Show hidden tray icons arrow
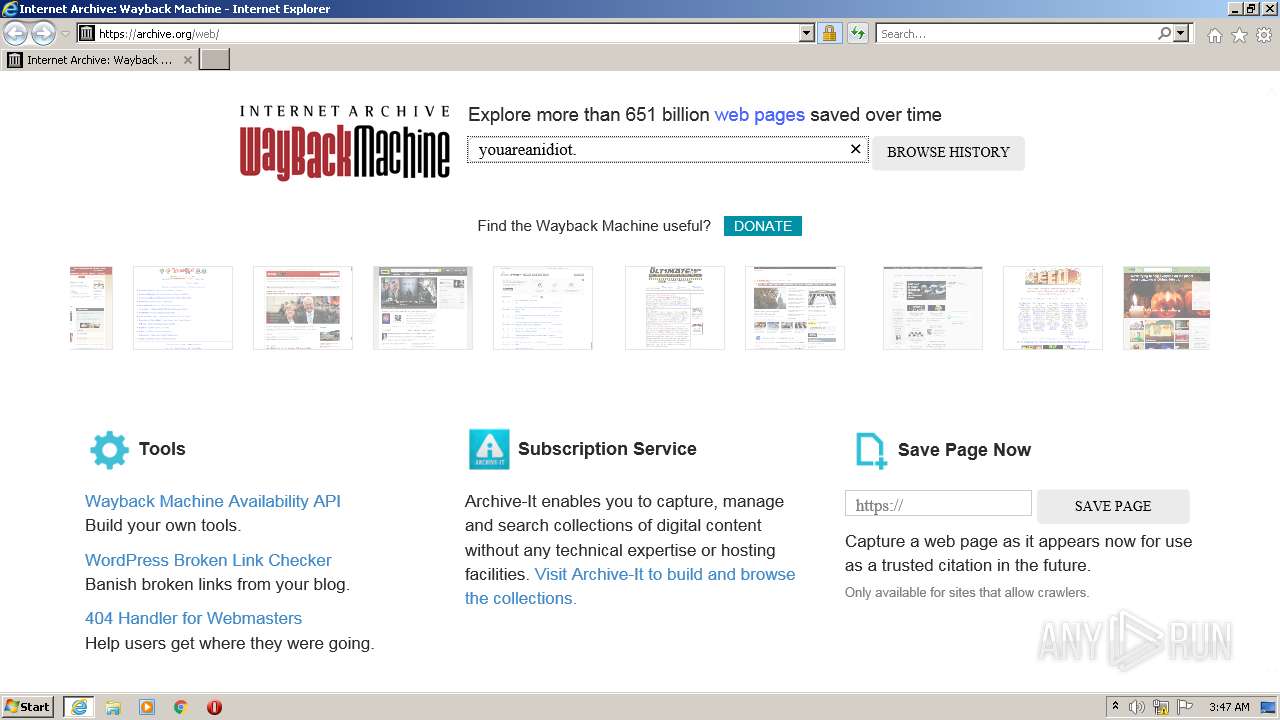 click(x=1116, y=707)
